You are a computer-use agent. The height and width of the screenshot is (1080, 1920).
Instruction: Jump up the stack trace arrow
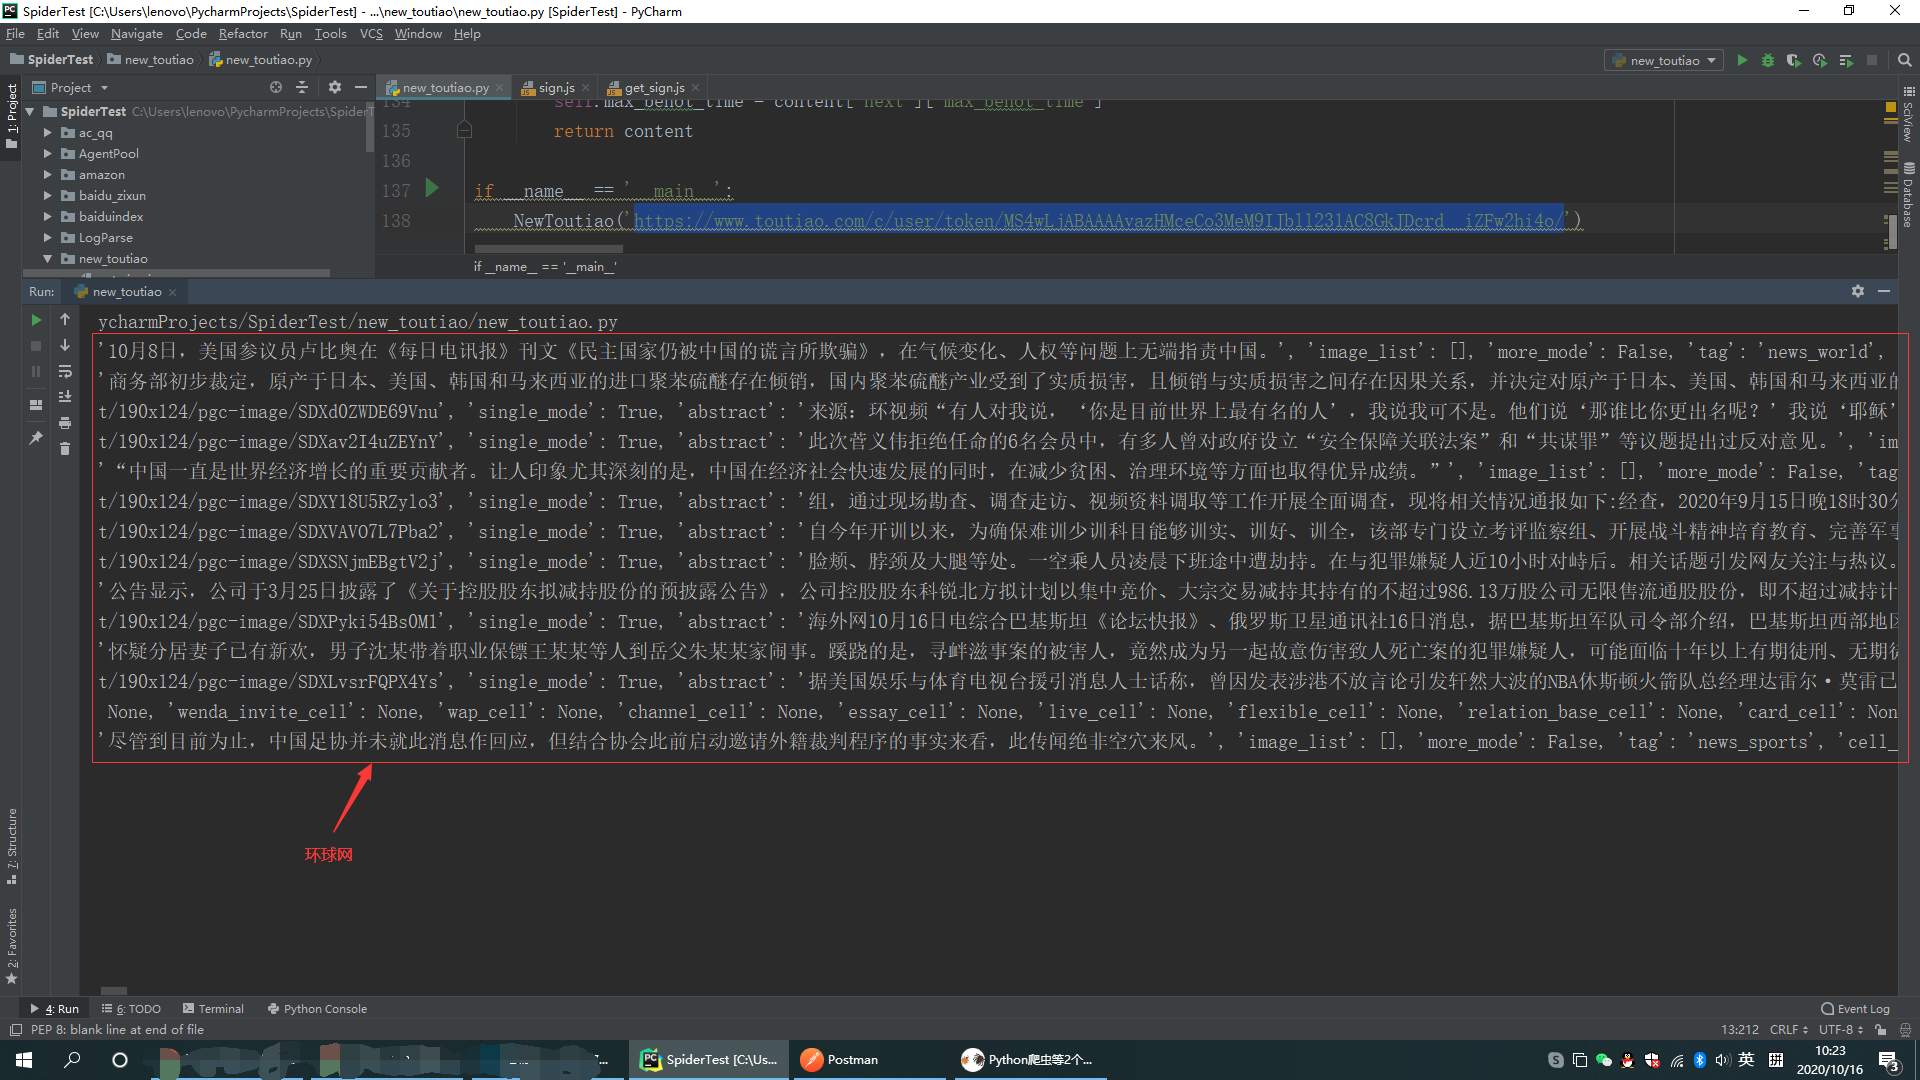point(65,320)
